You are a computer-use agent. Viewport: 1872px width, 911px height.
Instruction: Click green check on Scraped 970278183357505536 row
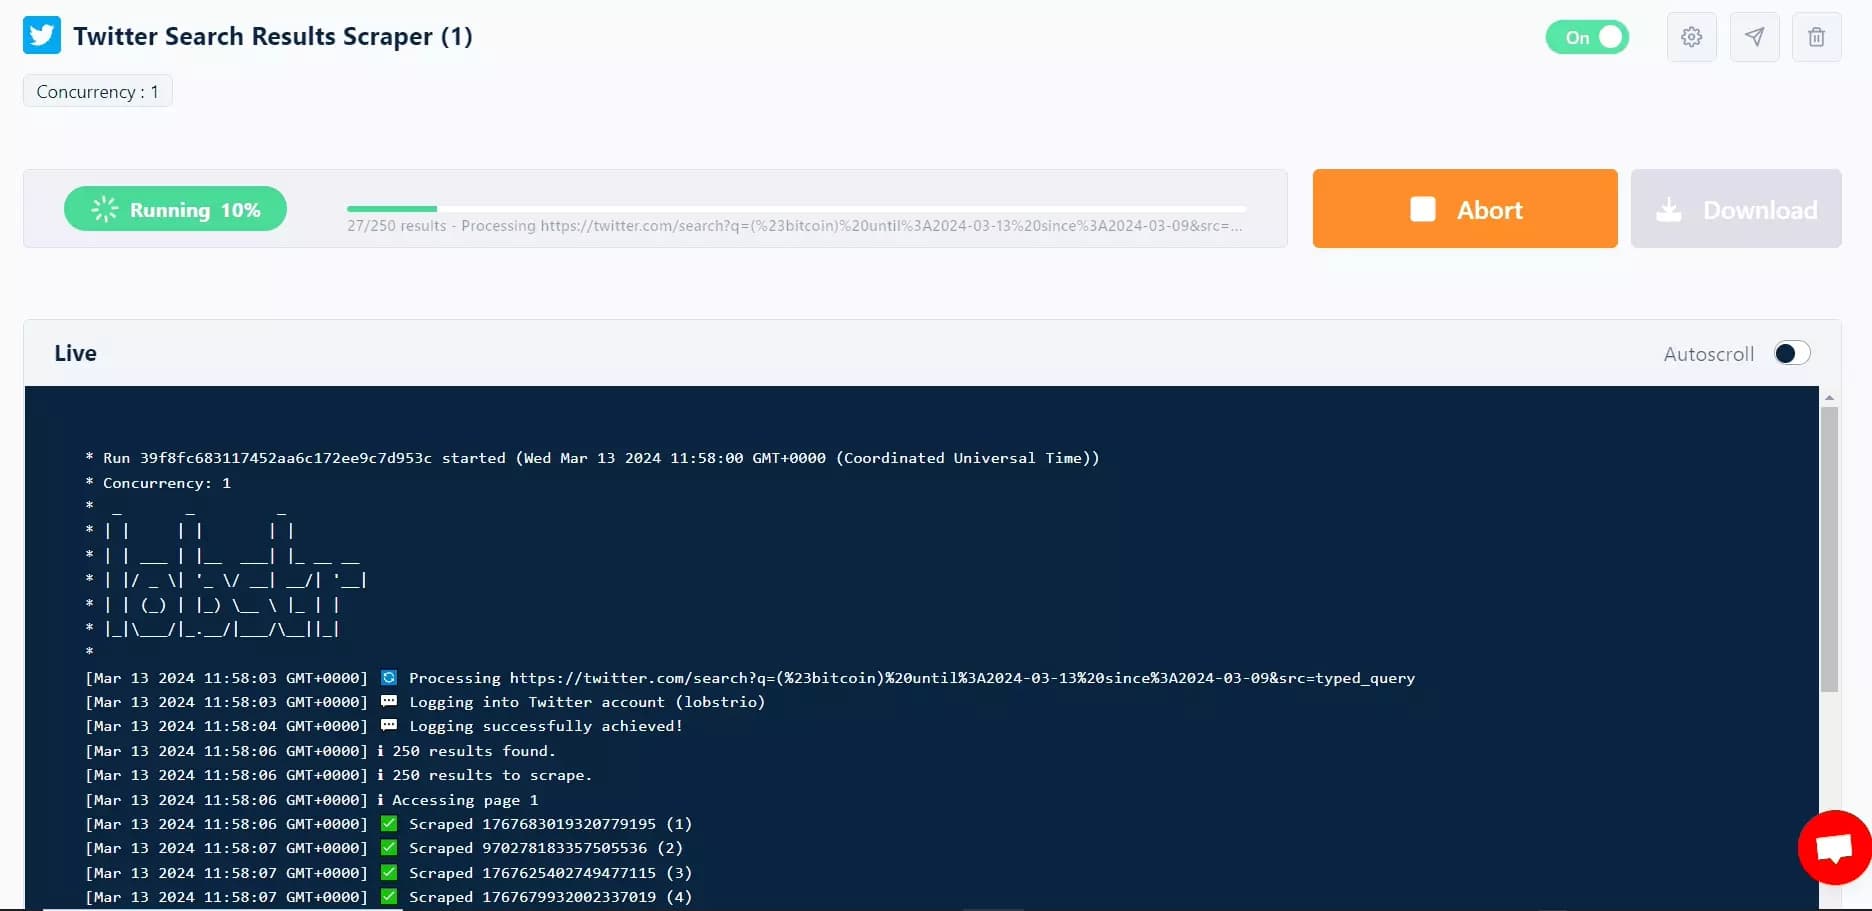tap(389, 848)
